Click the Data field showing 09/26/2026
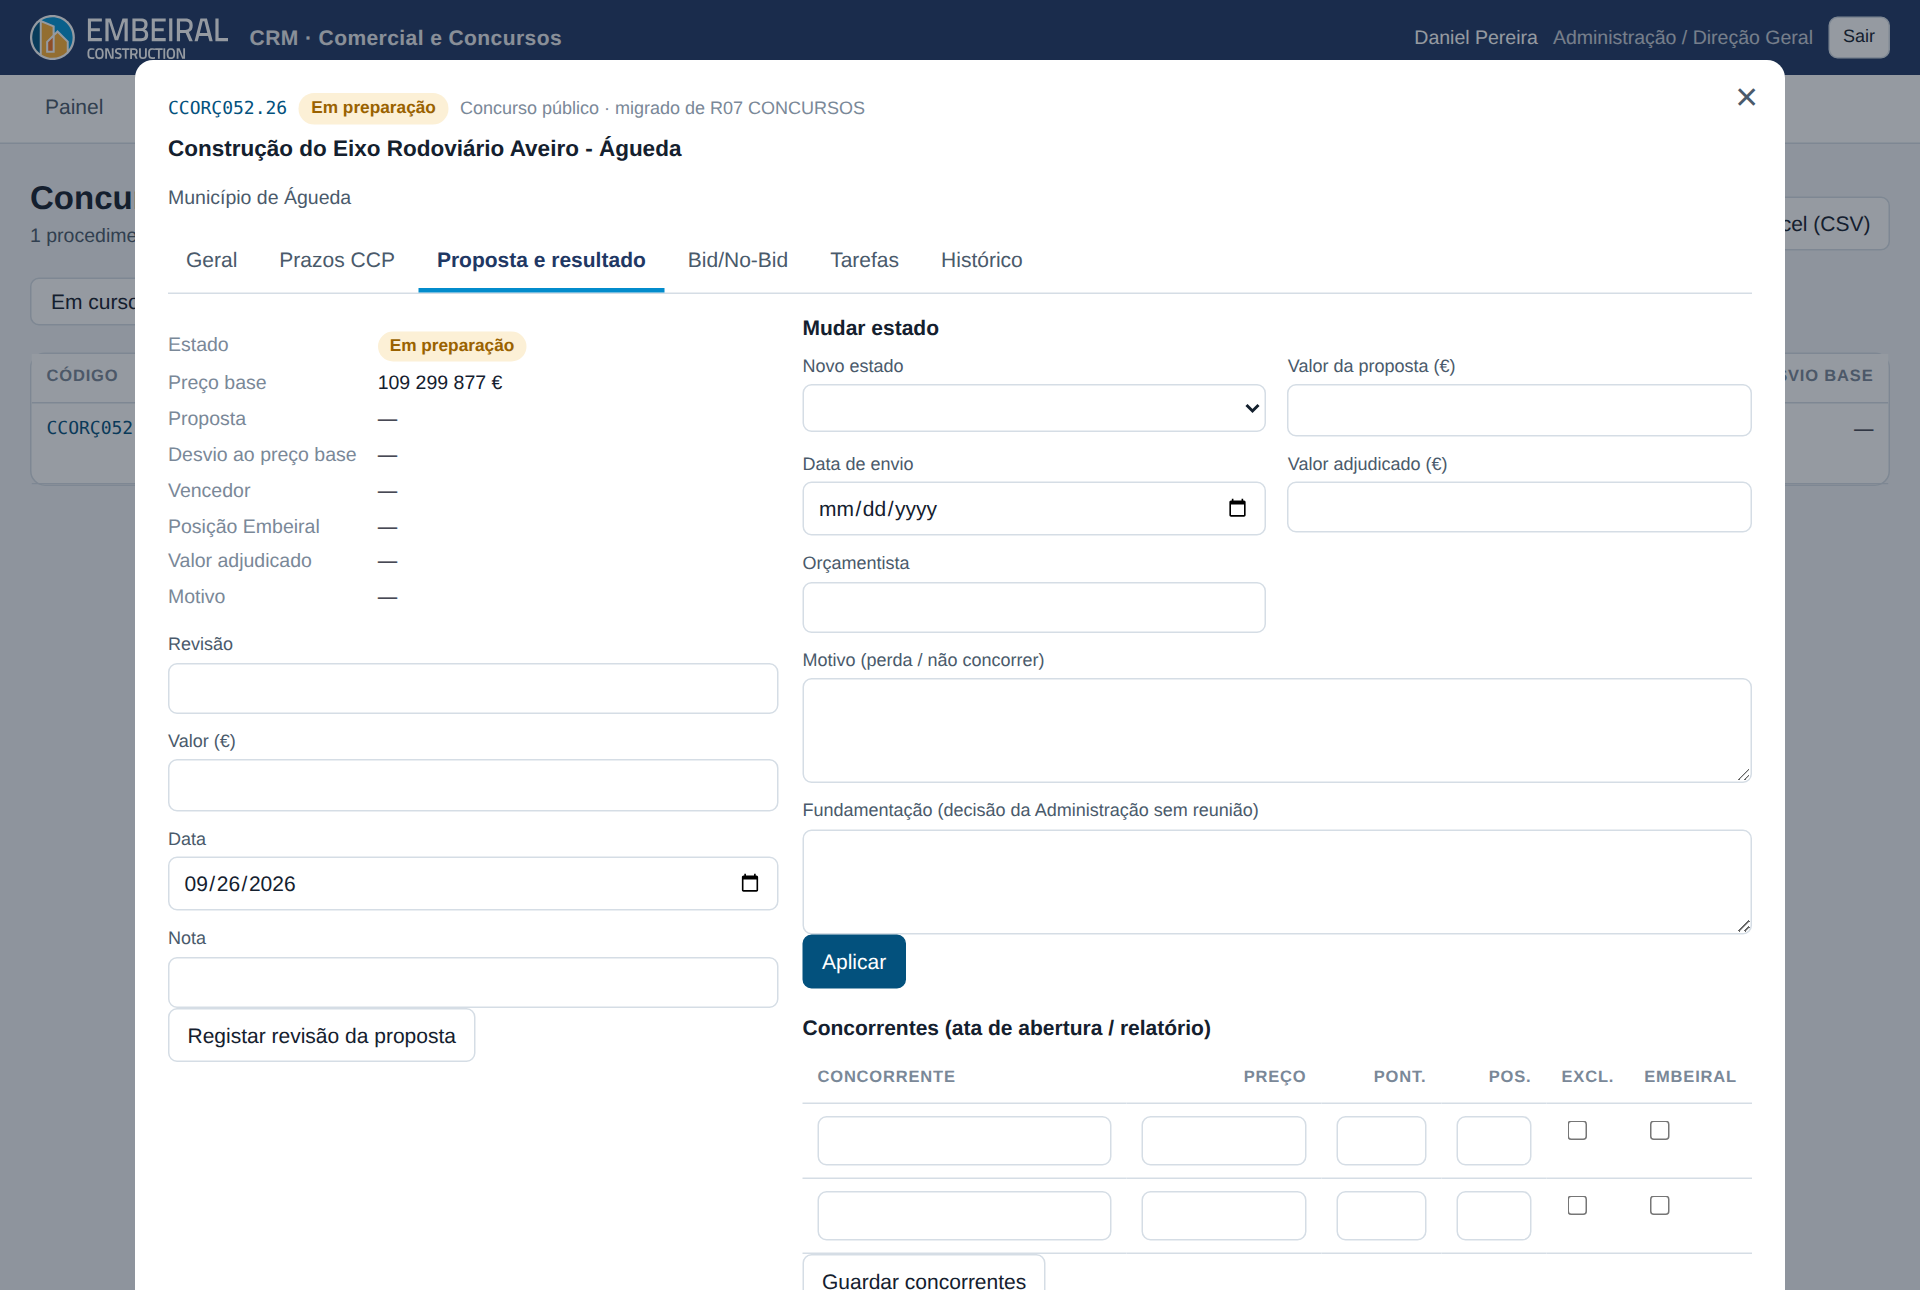1920x1290 pixels. [472, 883]
